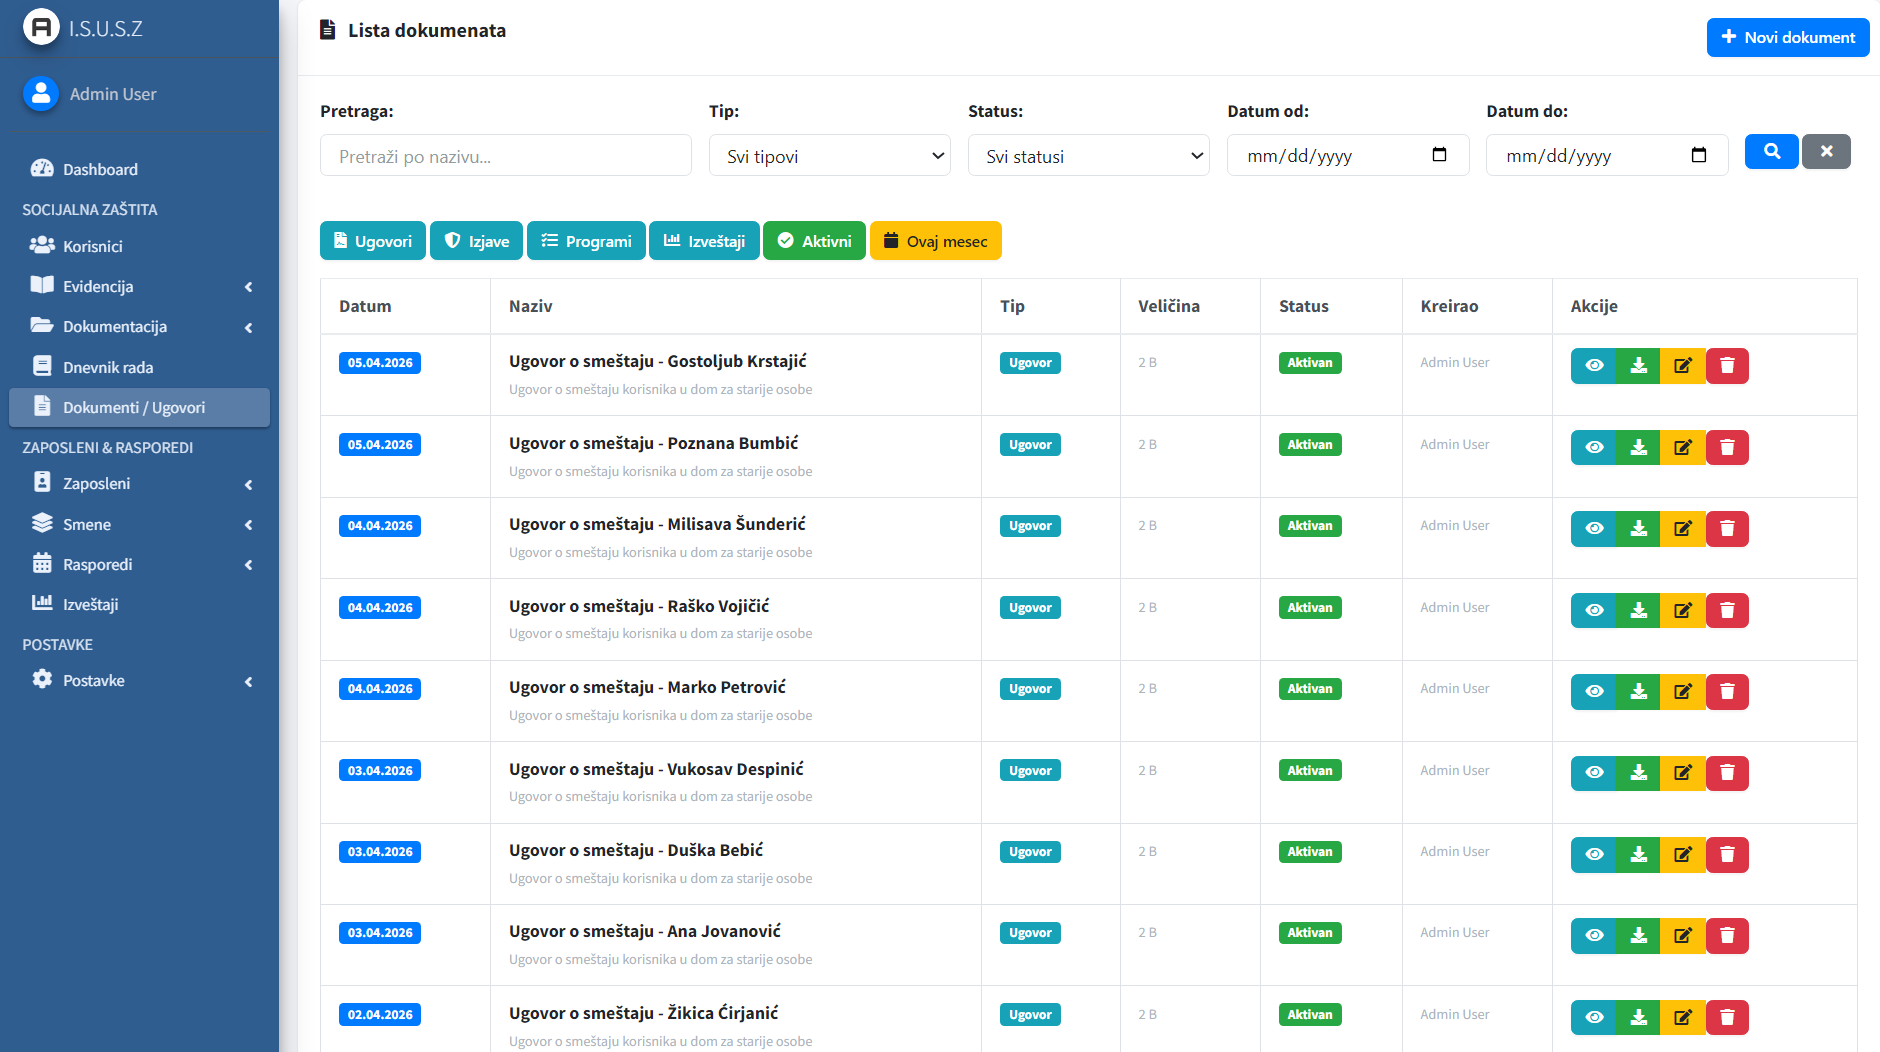Expand the Dokumentacija sidebar submenu
The width and height of the screenshot is (1880, 1052).
(140, 327)
